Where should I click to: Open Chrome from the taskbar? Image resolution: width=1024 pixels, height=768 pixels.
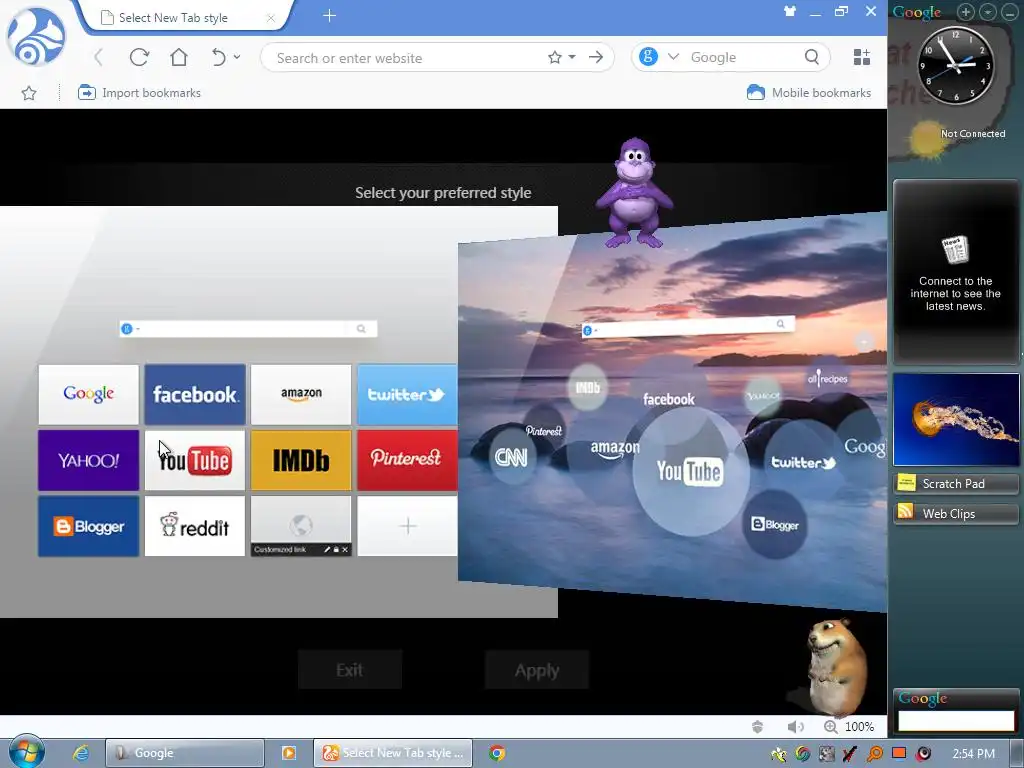[496, 753]
